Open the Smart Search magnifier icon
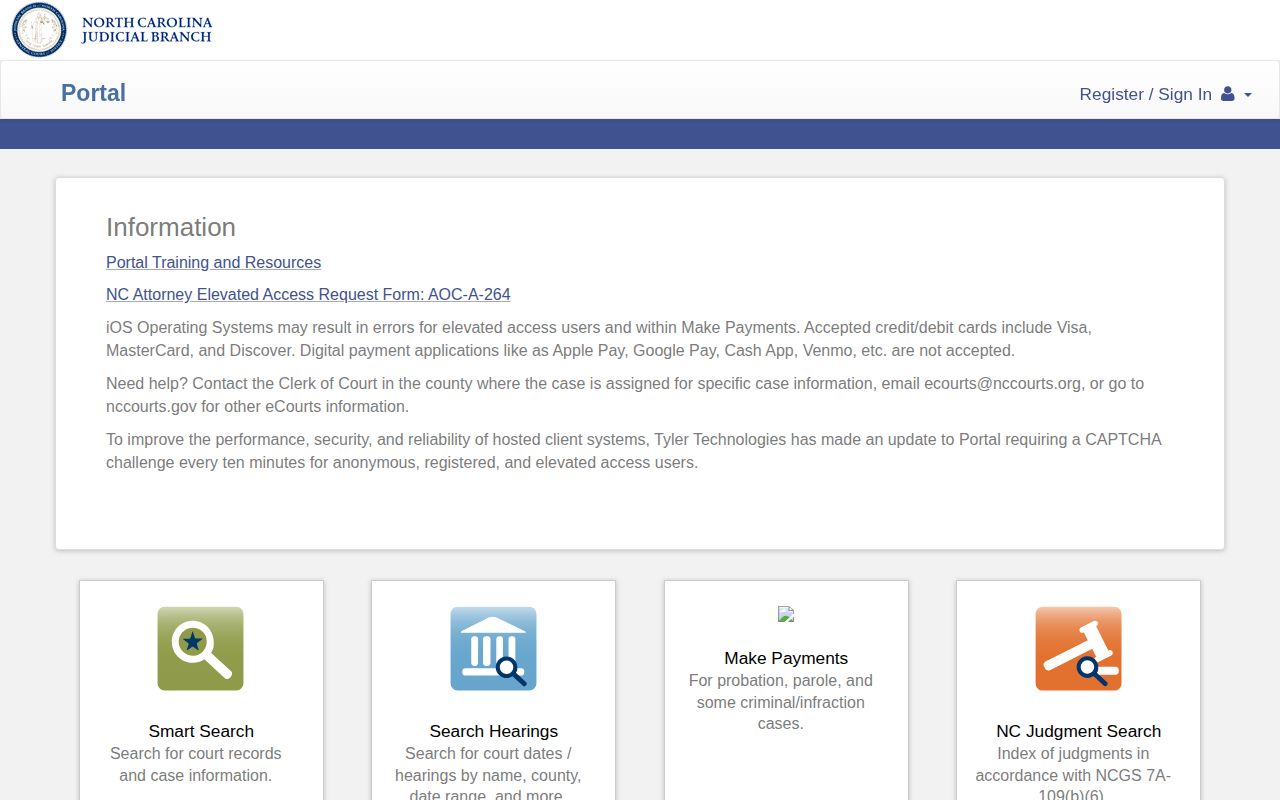This screenshot has height=800, width=1280. 200,648
